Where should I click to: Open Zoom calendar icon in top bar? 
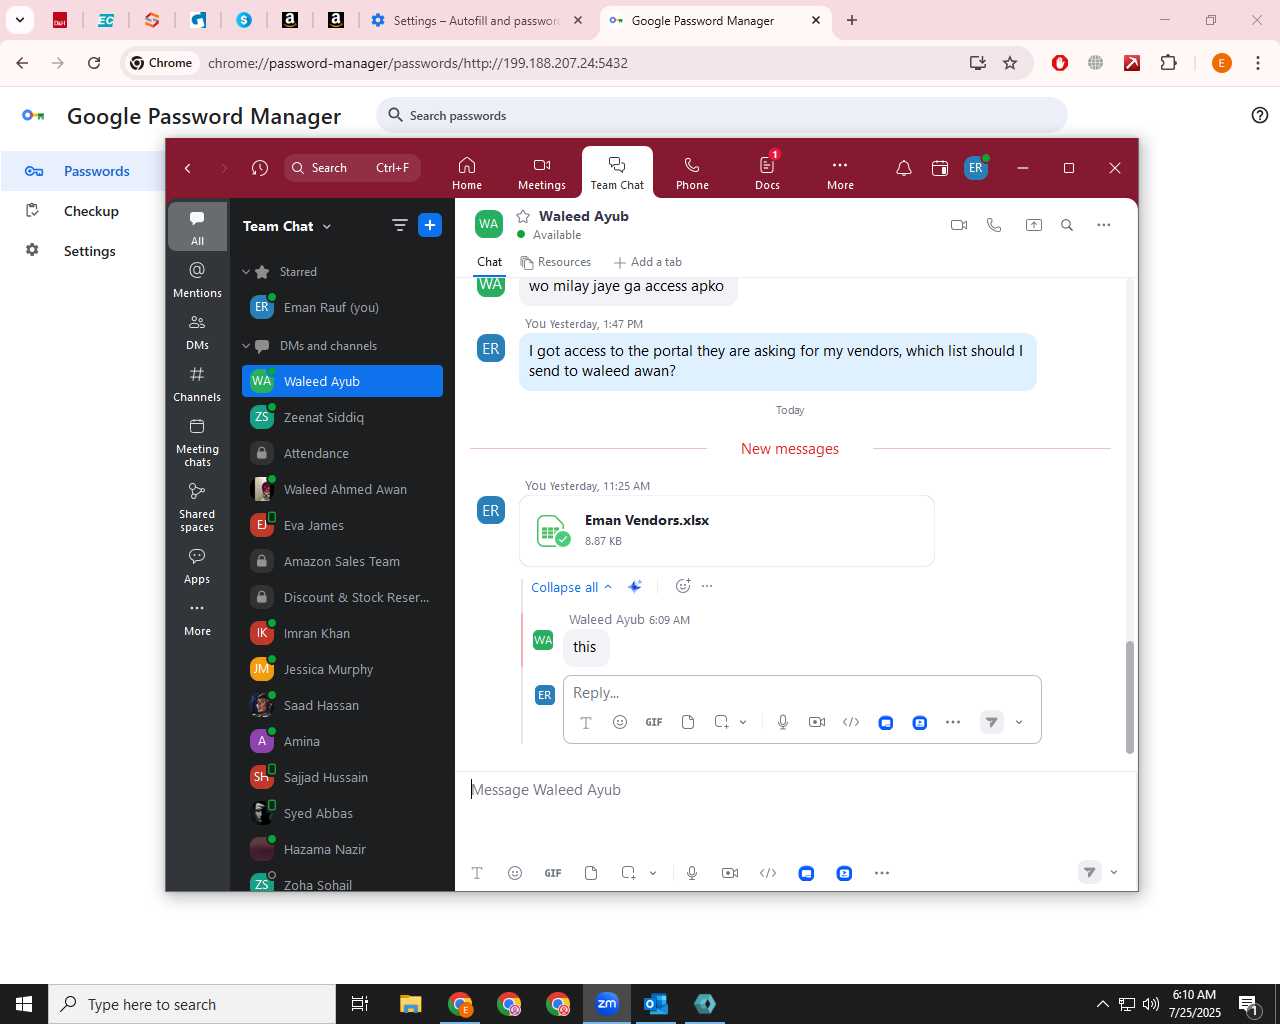940,168
